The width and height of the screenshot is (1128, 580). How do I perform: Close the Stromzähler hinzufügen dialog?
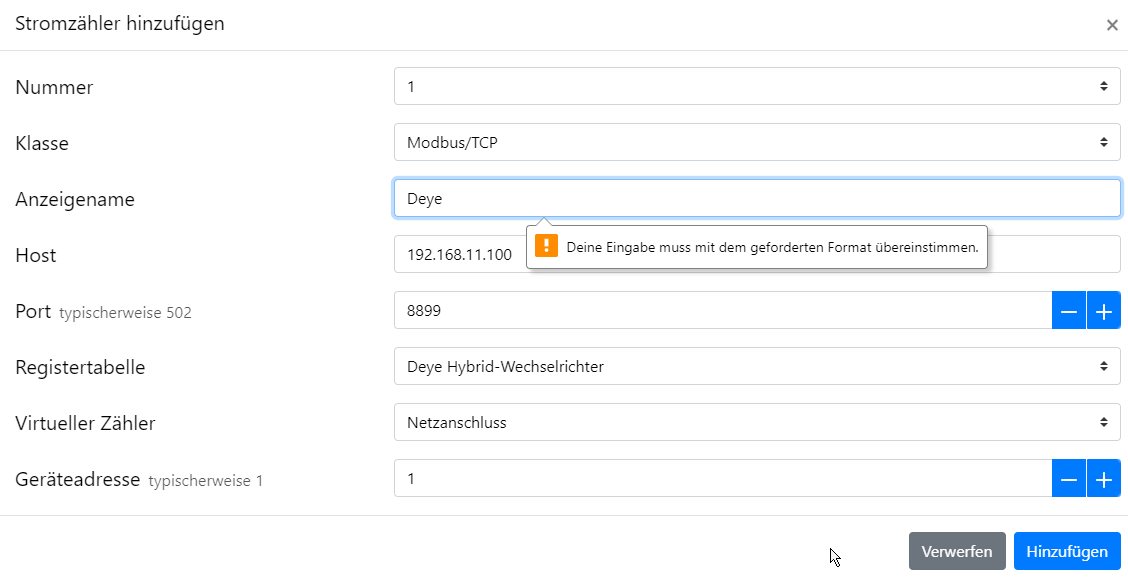[x=1111, y=25]
